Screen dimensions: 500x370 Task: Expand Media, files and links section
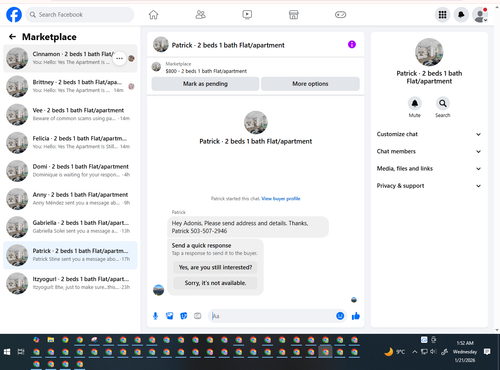tap(429, 169)
